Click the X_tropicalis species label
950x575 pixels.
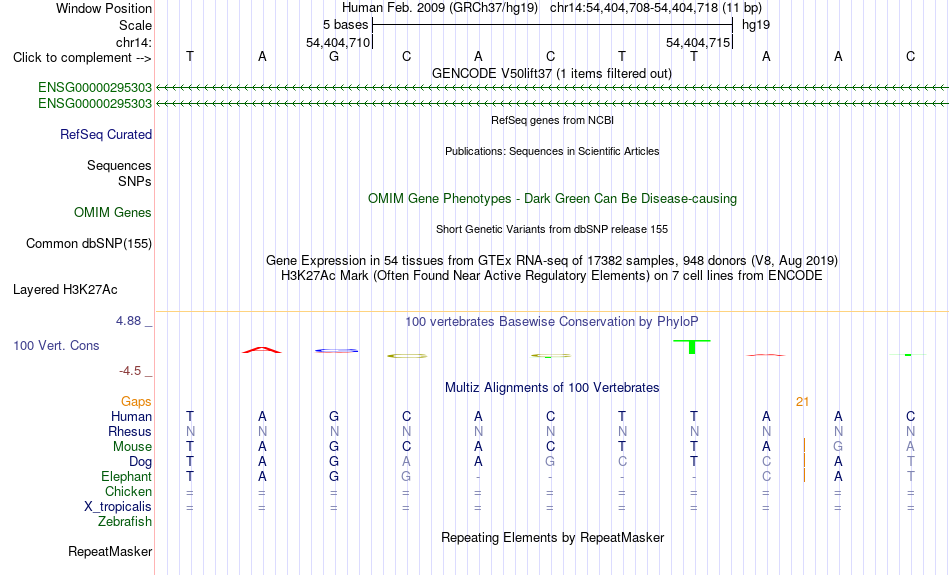click(118, 507)
